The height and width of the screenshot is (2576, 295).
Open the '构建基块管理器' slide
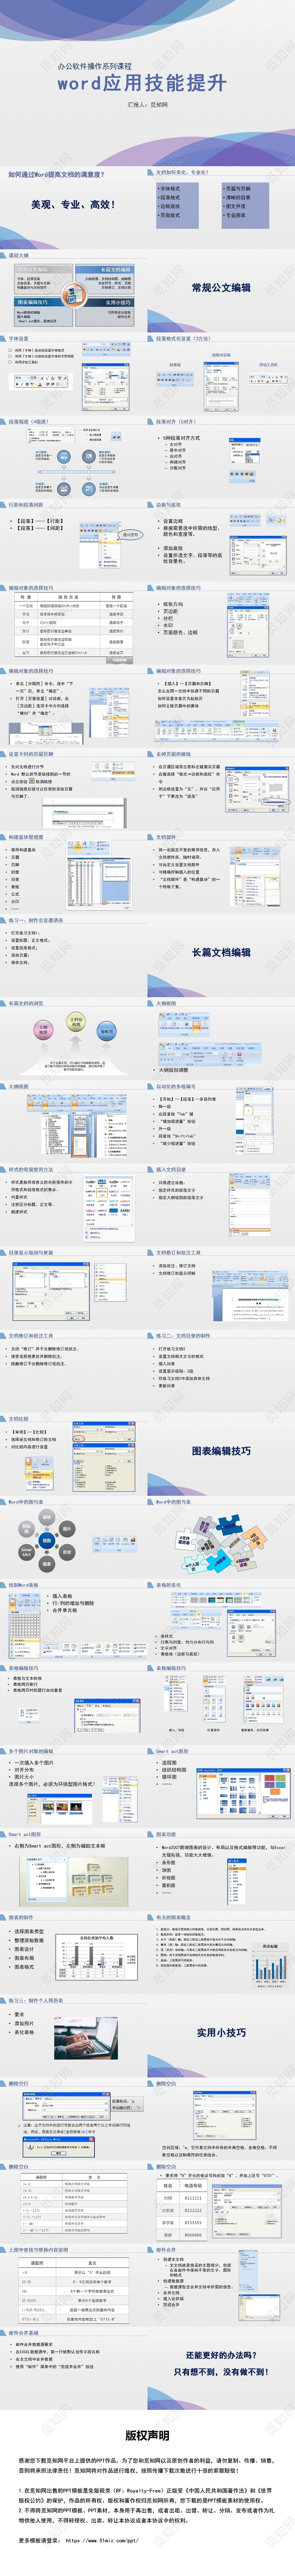click(x=74, y=873)
